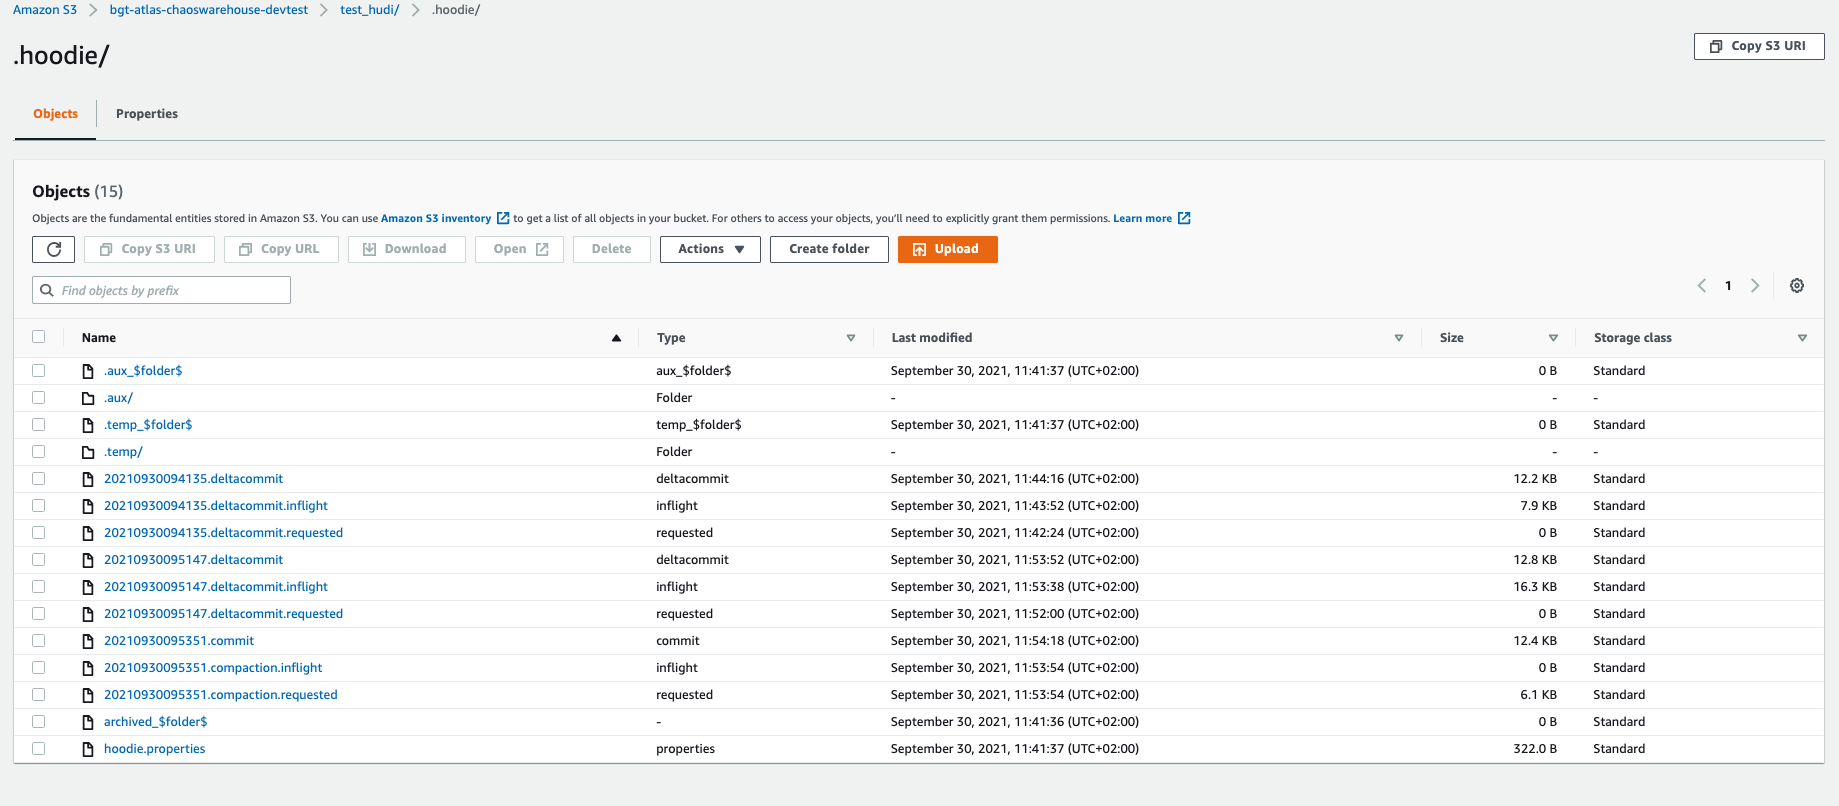The image size is (1839, 806).
Task: Select checkbox for .aux_$folder$
Action: tap(39, 370)
